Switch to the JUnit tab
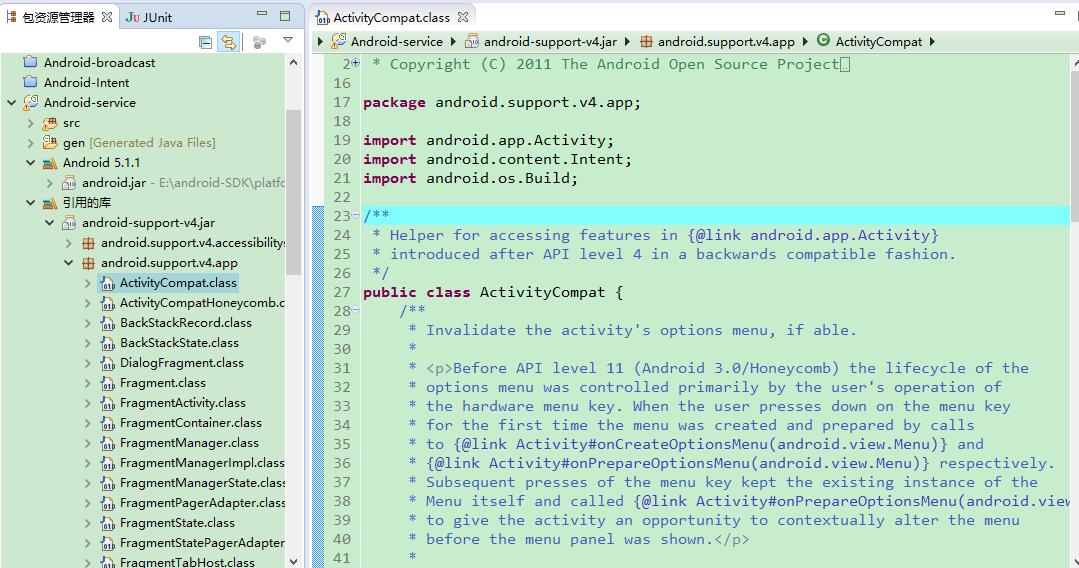Image resolution: width=1079 pixels, height=568 pixels. (x=149, y=17)
